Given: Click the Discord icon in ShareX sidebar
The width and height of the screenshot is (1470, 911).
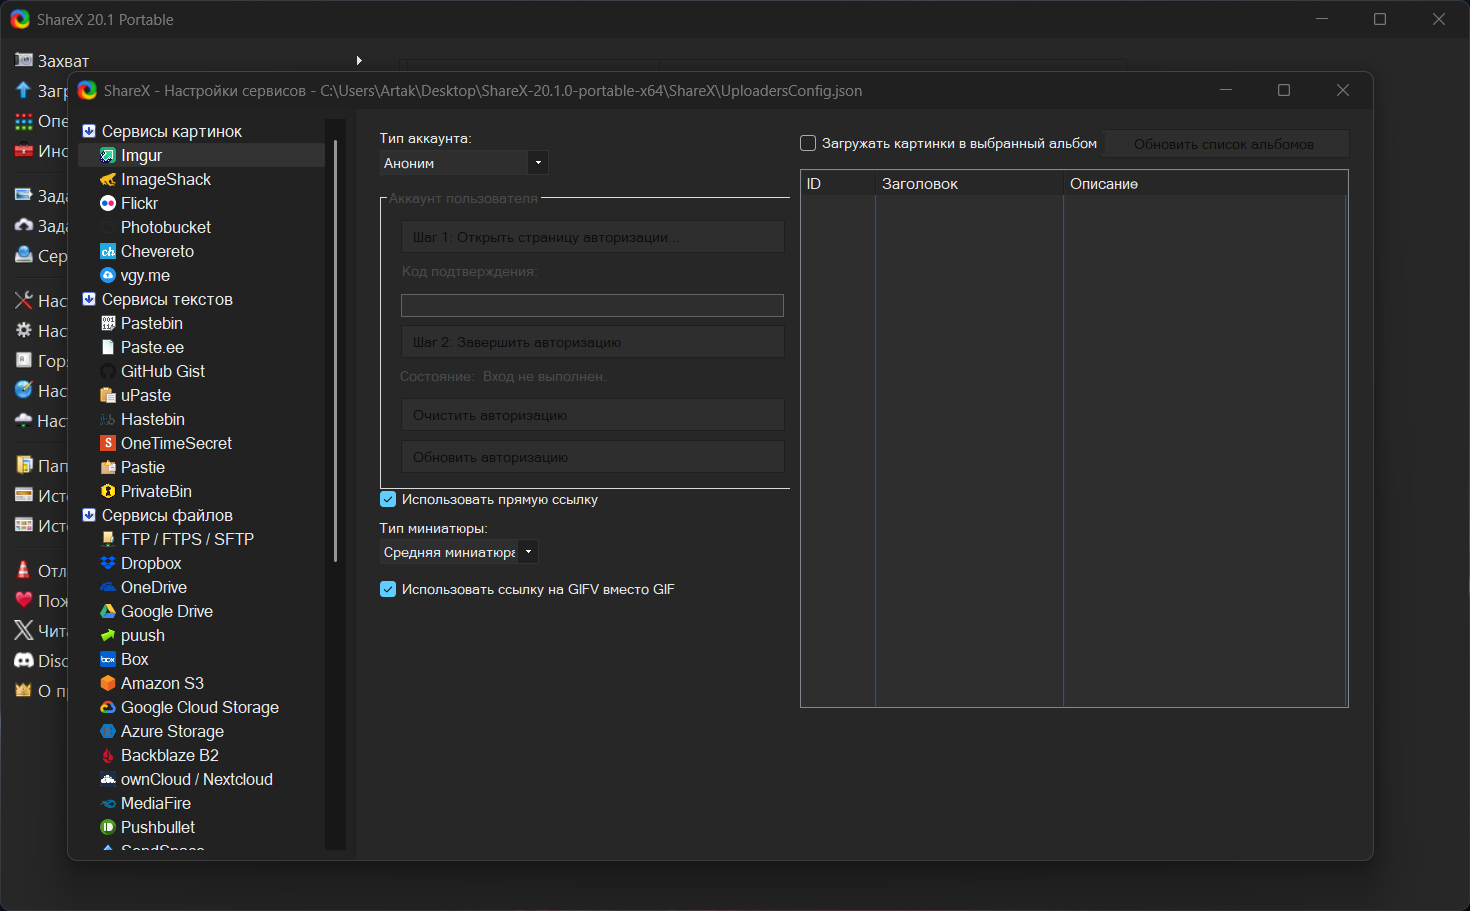Looking at the screenshot, I should click(x=24, y=660).
